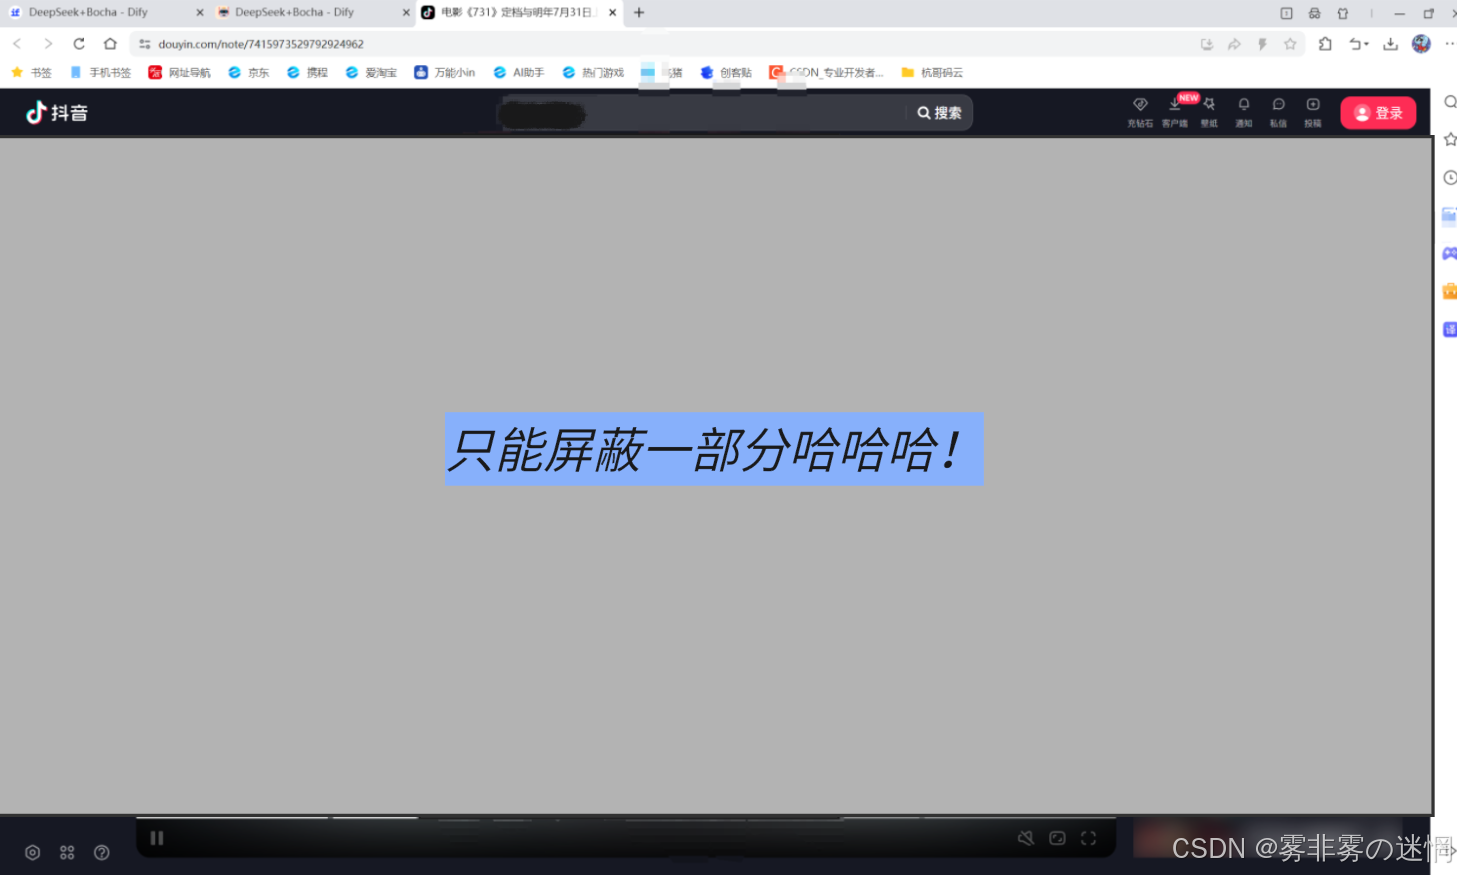Image resolution: width=1457 pixels, height=875 pixels.
Task: Unmute the video player sound
Action: click(x=1026, y=838)
